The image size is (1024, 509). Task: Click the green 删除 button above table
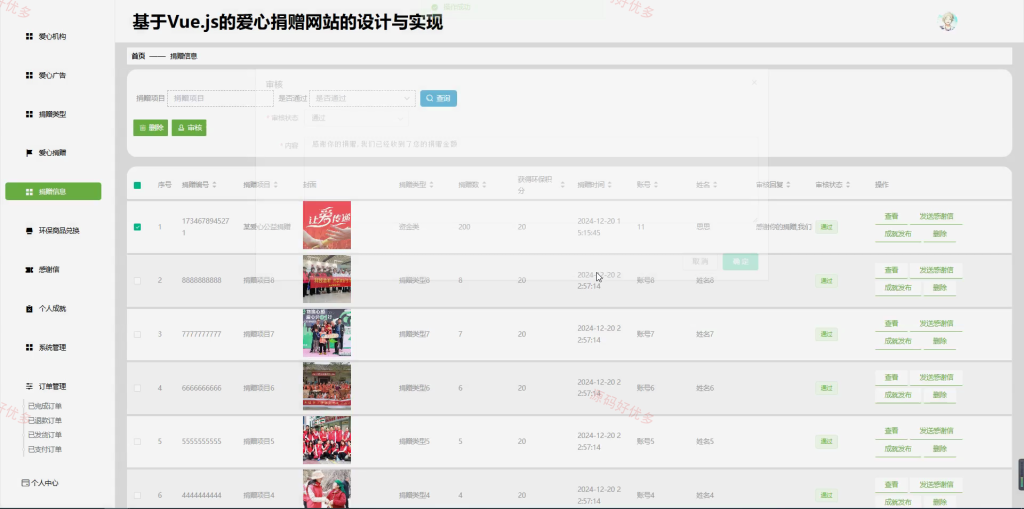coord(151,128)
